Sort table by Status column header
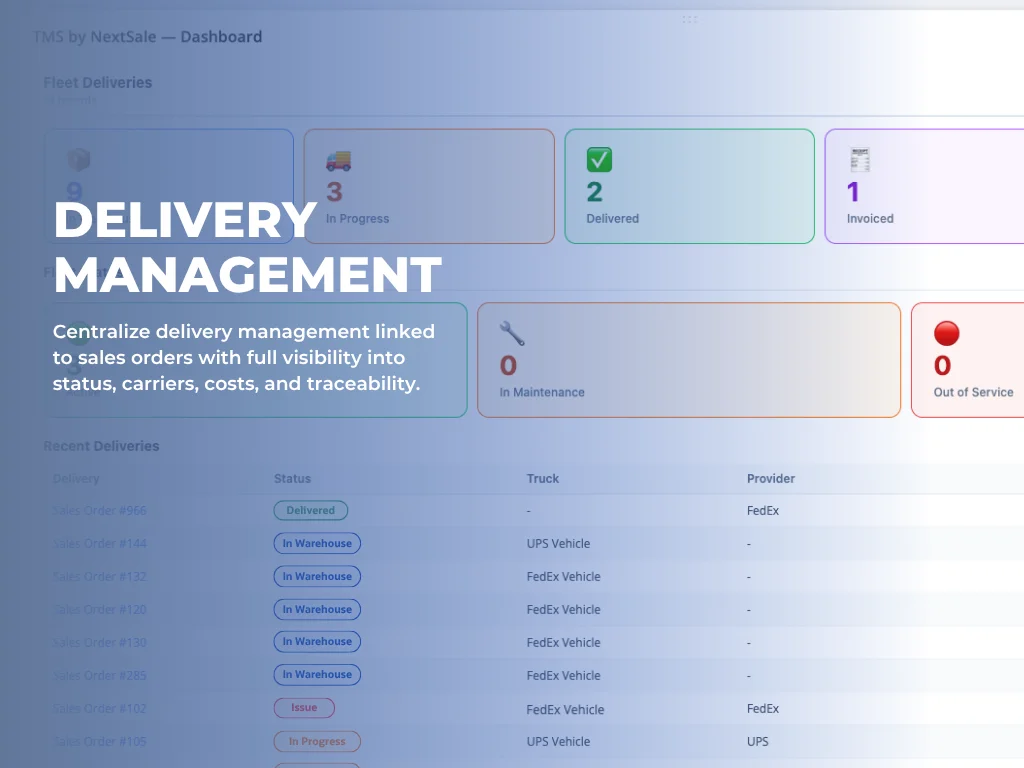Screen dimensions: 1024x768 click(x=292, y=479)
